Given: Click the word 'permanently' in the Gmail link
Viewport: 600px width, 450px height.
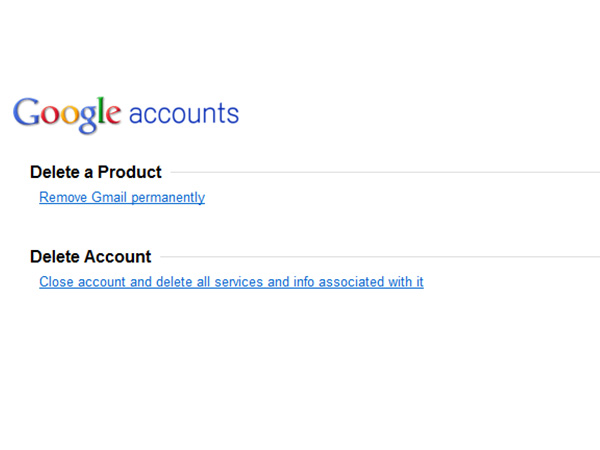Looking at the screenshot, I should [168, 197].
